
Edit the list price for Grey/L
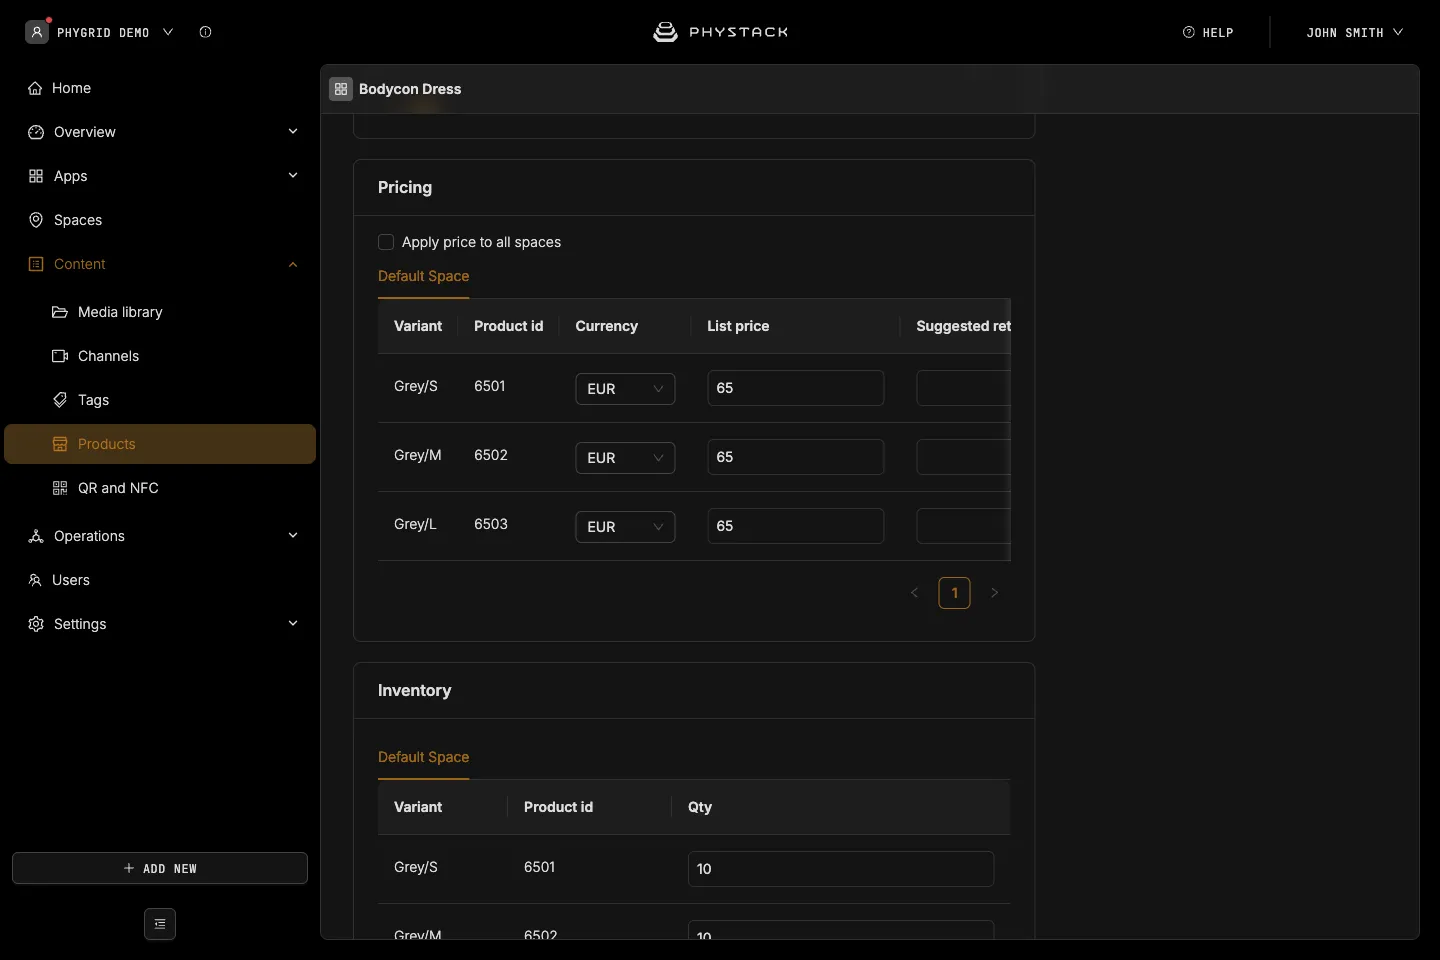click(x=795, y=526)
